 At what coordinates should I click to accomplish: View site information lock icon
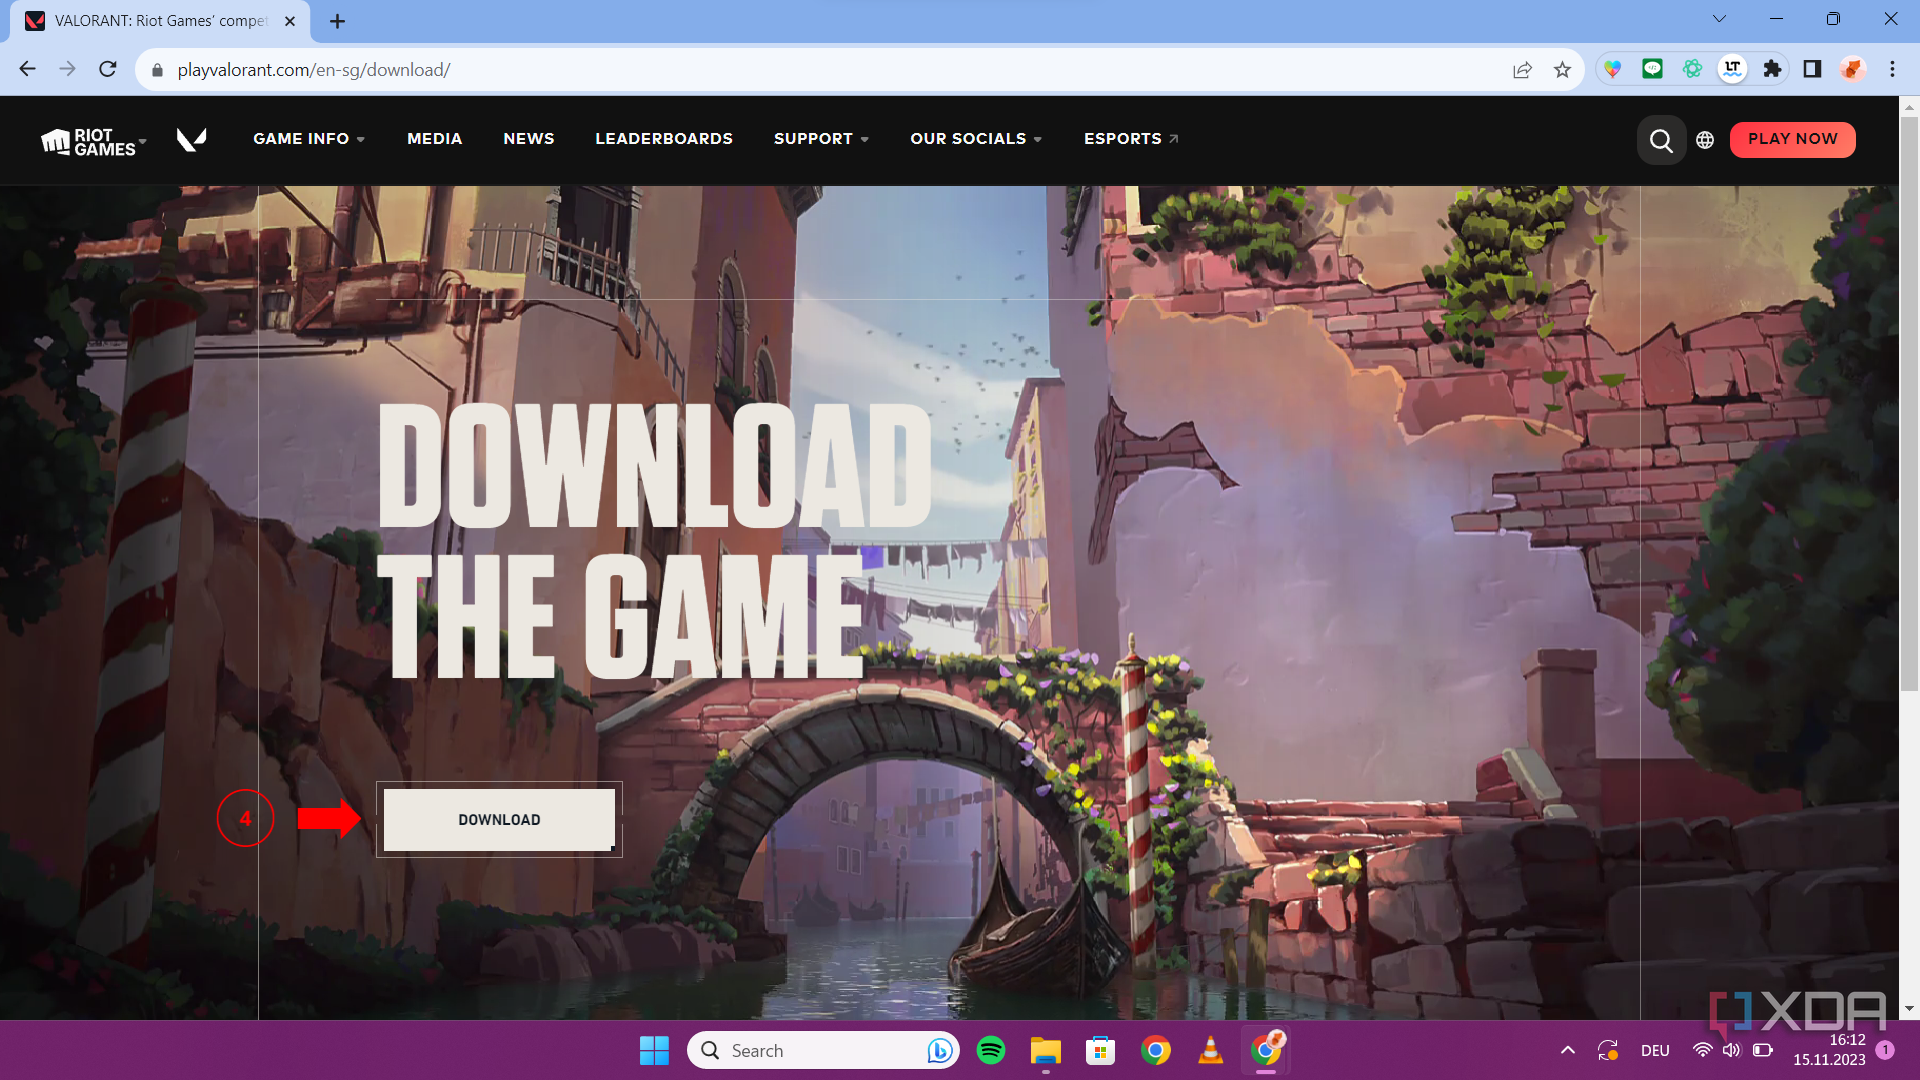(x=157, y=70)
